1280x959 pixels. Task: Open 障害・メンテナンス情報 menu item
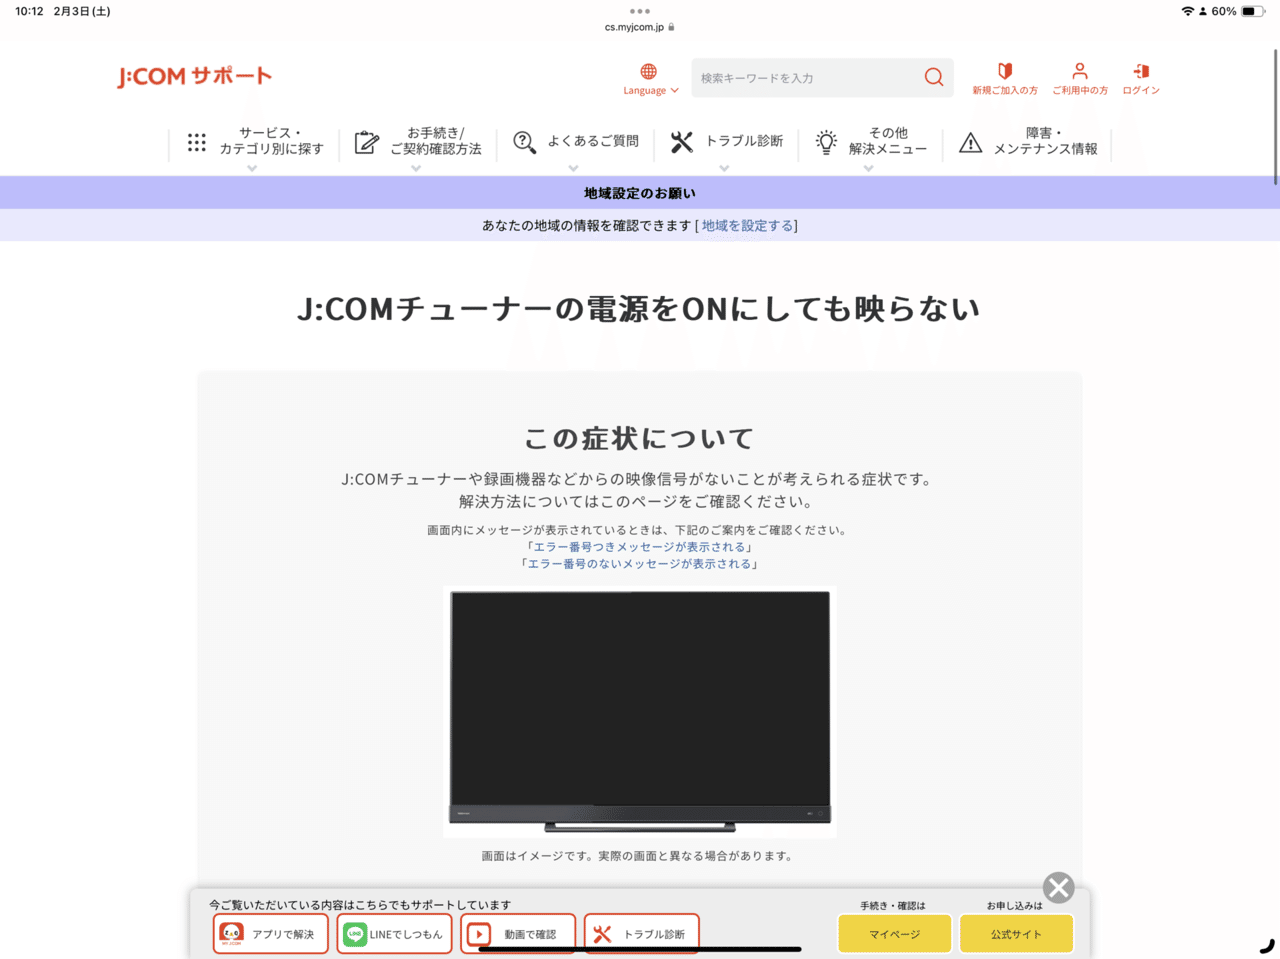pos(1046,141)
